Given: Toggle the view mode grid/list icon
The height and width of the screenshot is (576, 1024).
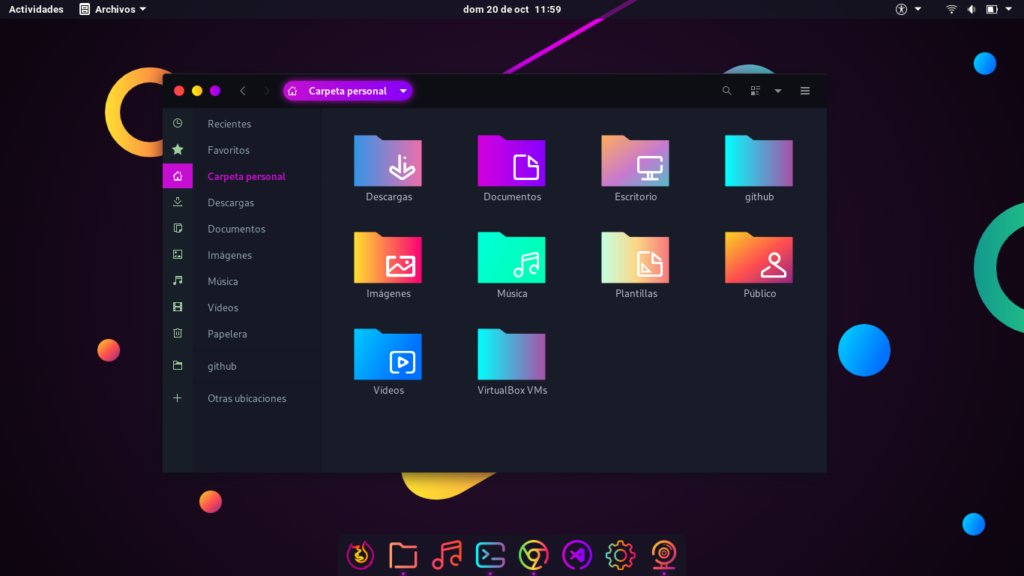Looking at the screenshot, I should 755,91.
